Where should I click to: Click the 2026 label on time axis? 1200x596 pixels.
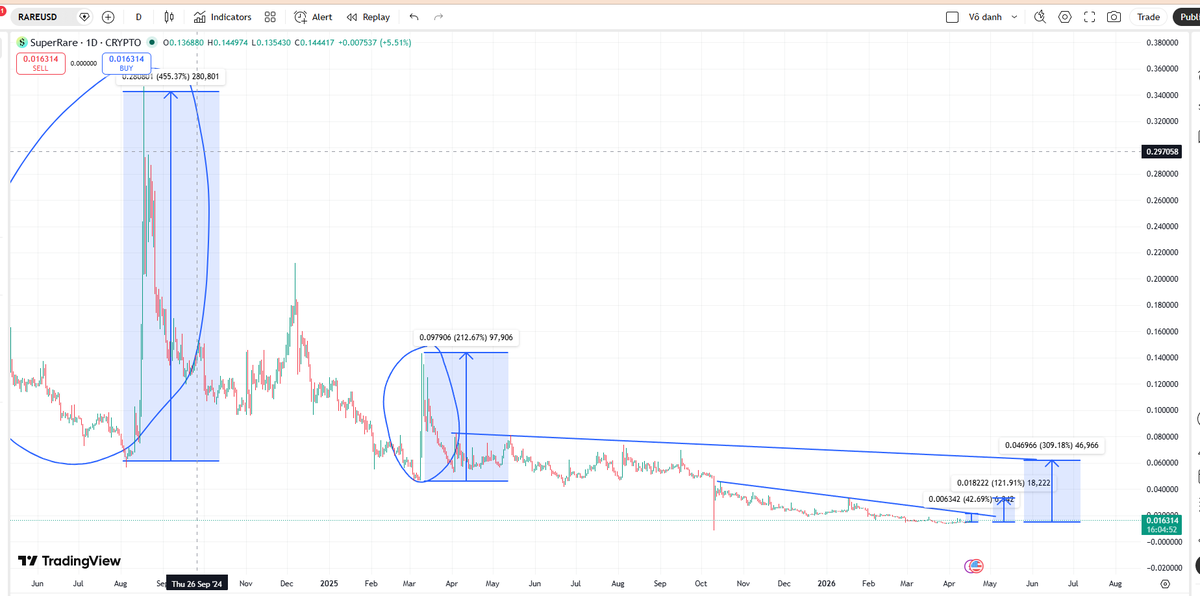click(x=826, y=582)
